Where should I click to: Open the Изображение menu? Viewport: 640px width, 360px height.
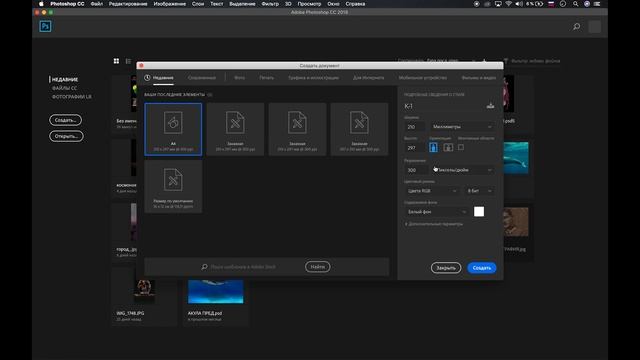pos(169,4)
